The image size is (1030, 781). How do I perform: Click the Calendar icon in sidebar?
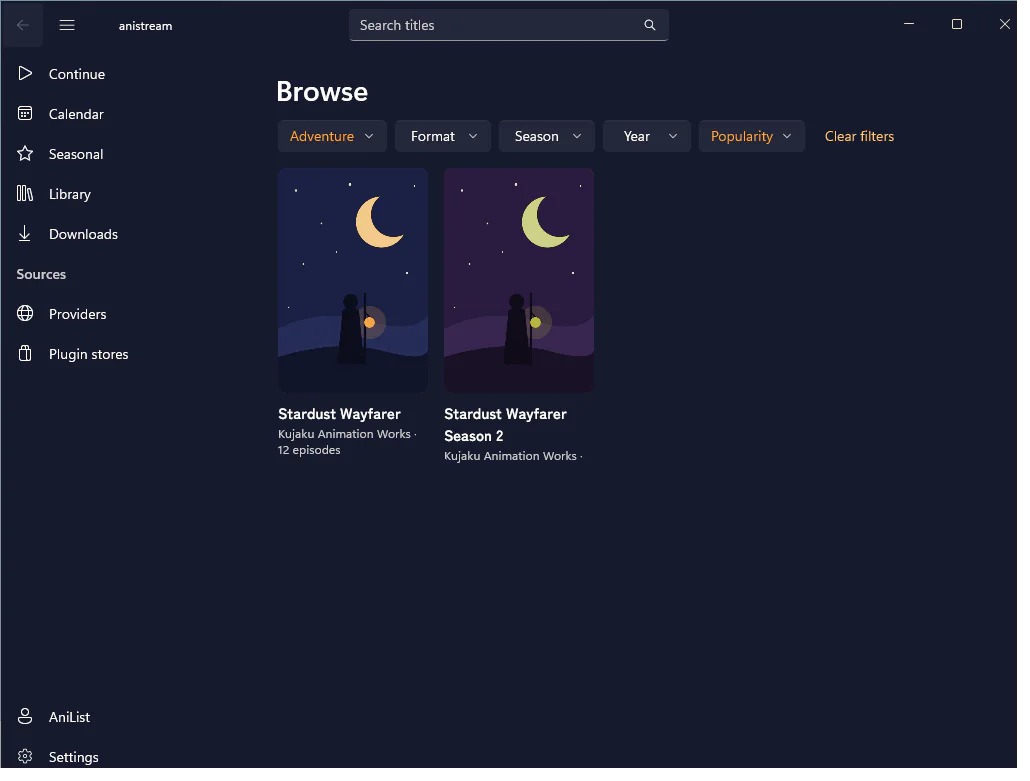tap(25, 115)
